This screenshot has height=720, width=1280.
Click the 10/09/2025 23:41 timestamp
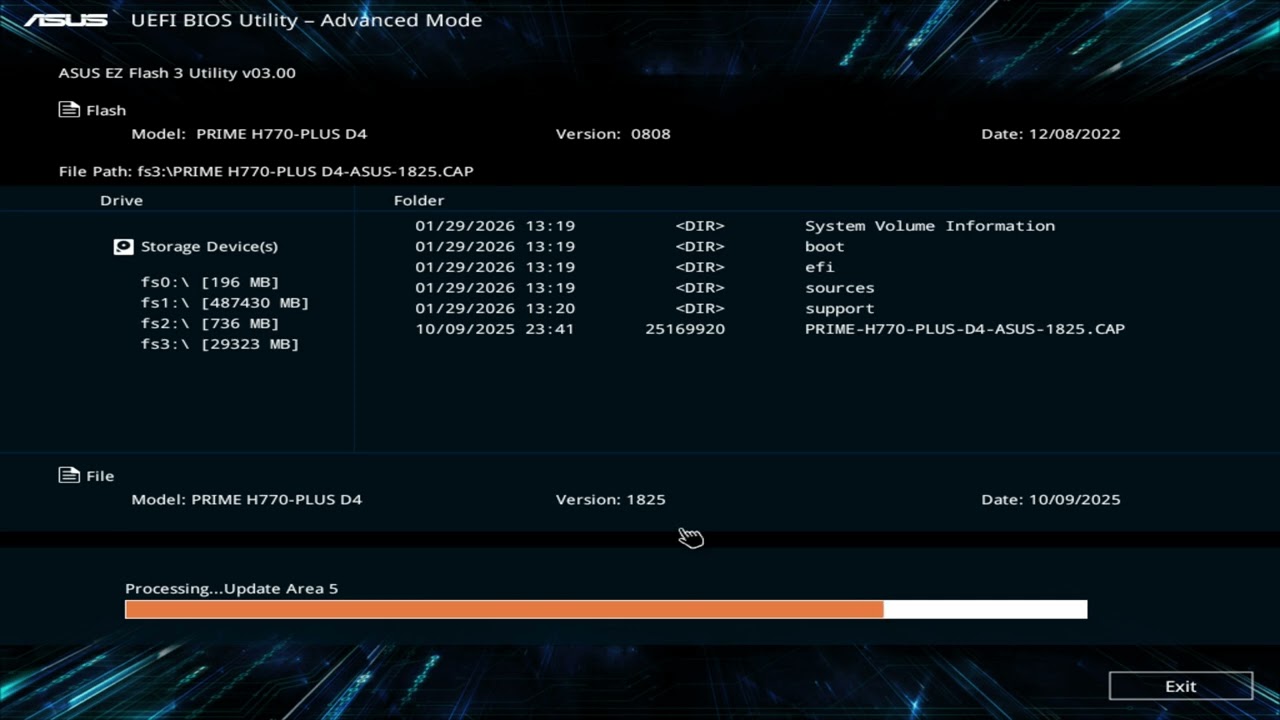coord(495,329)
